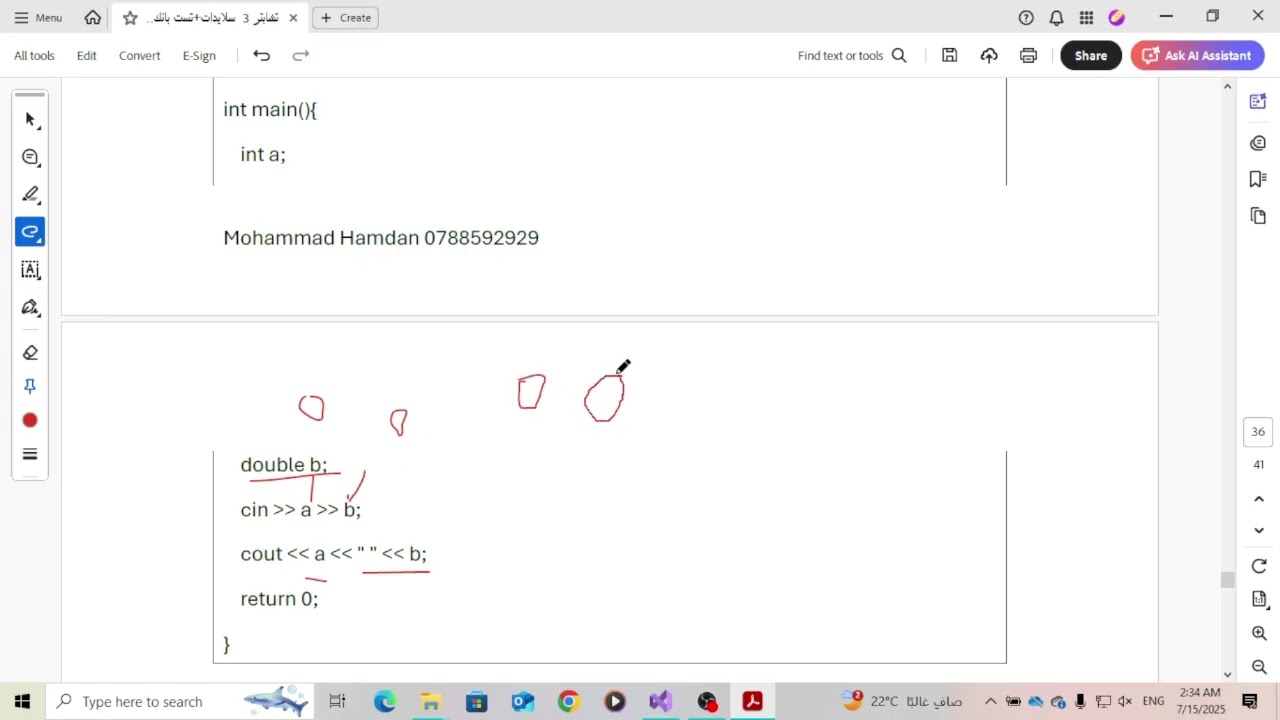Go to the Home view
Screen dimensions: 1280x720
pyautogui.click(x=92, y=17)
